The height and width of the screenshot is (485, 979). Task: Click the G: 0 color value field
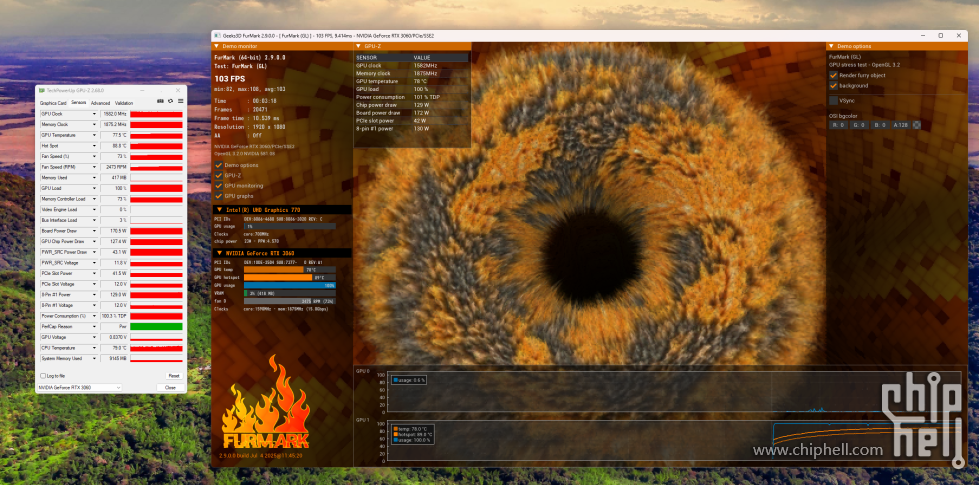tap(859, 125)
